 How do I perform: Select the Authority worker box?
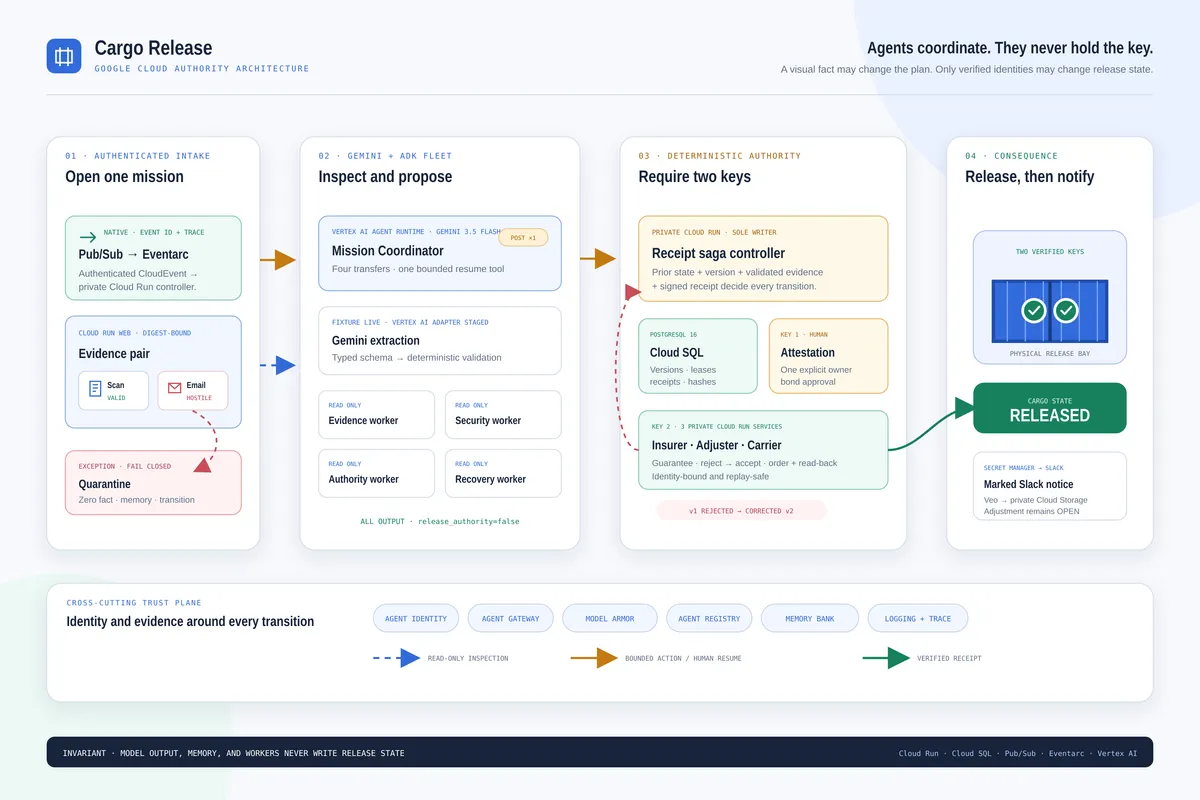tap(376, 473)
